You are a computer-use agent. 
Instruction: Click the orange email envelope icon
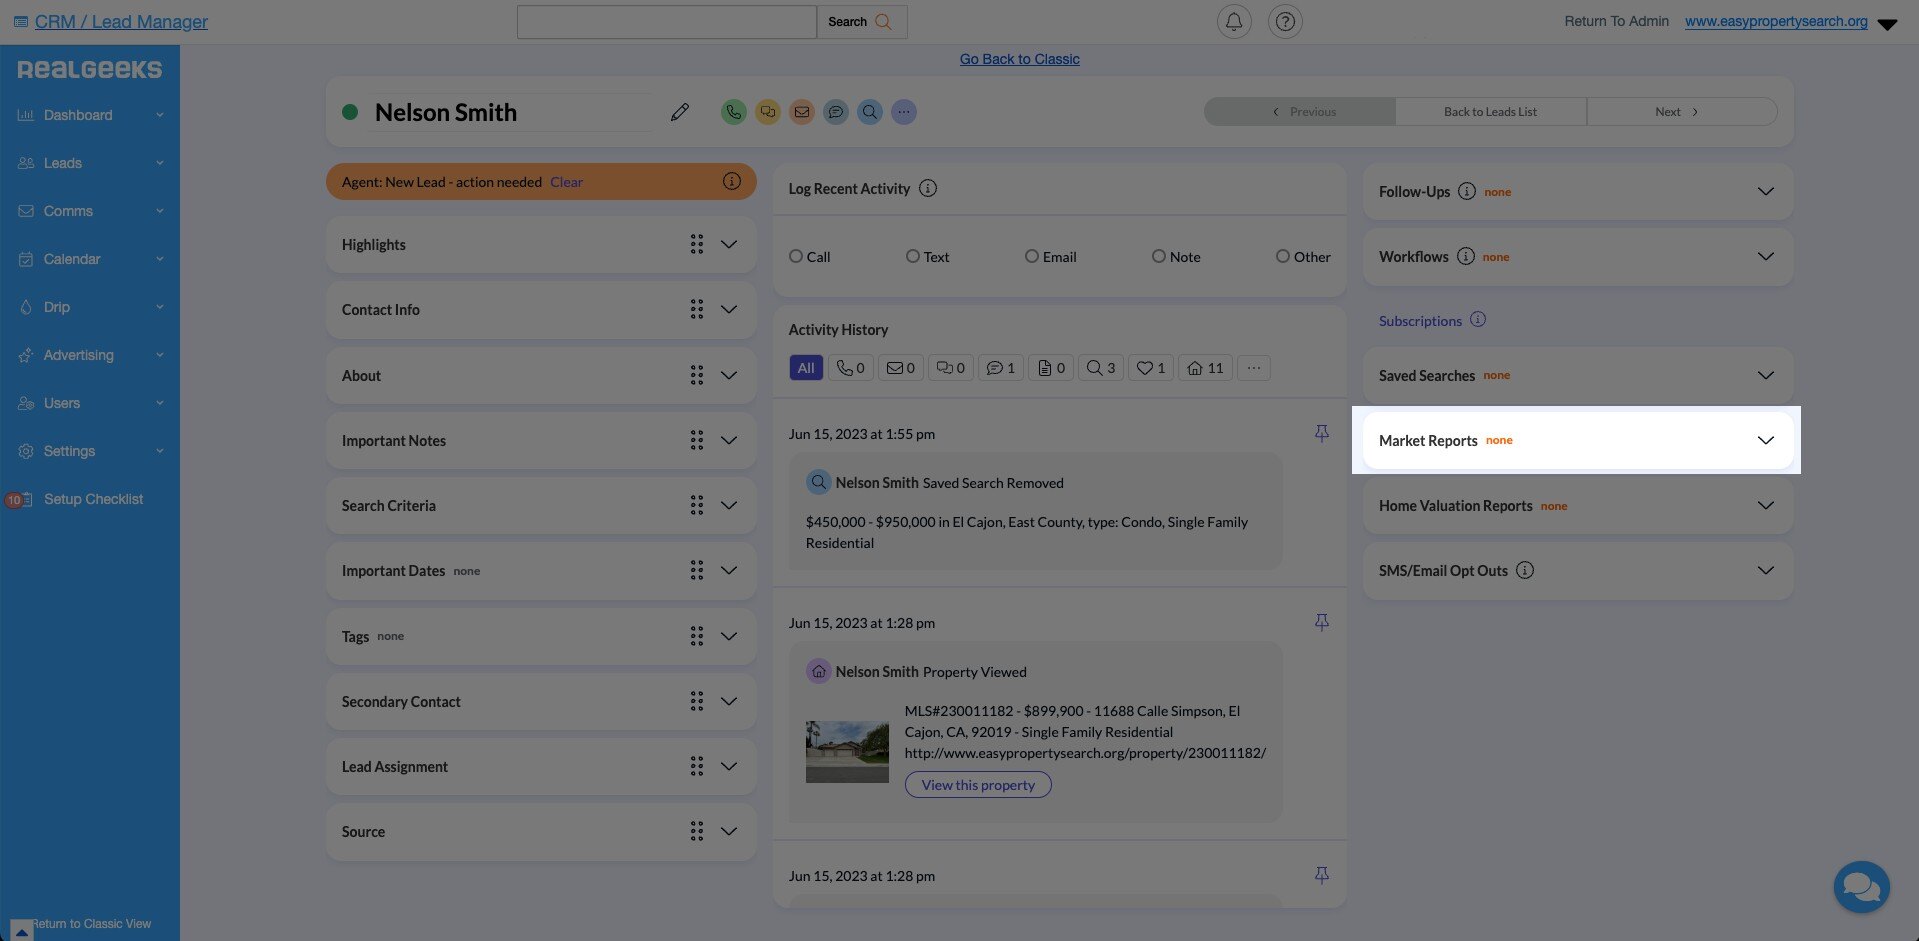(x=802, y=112)
